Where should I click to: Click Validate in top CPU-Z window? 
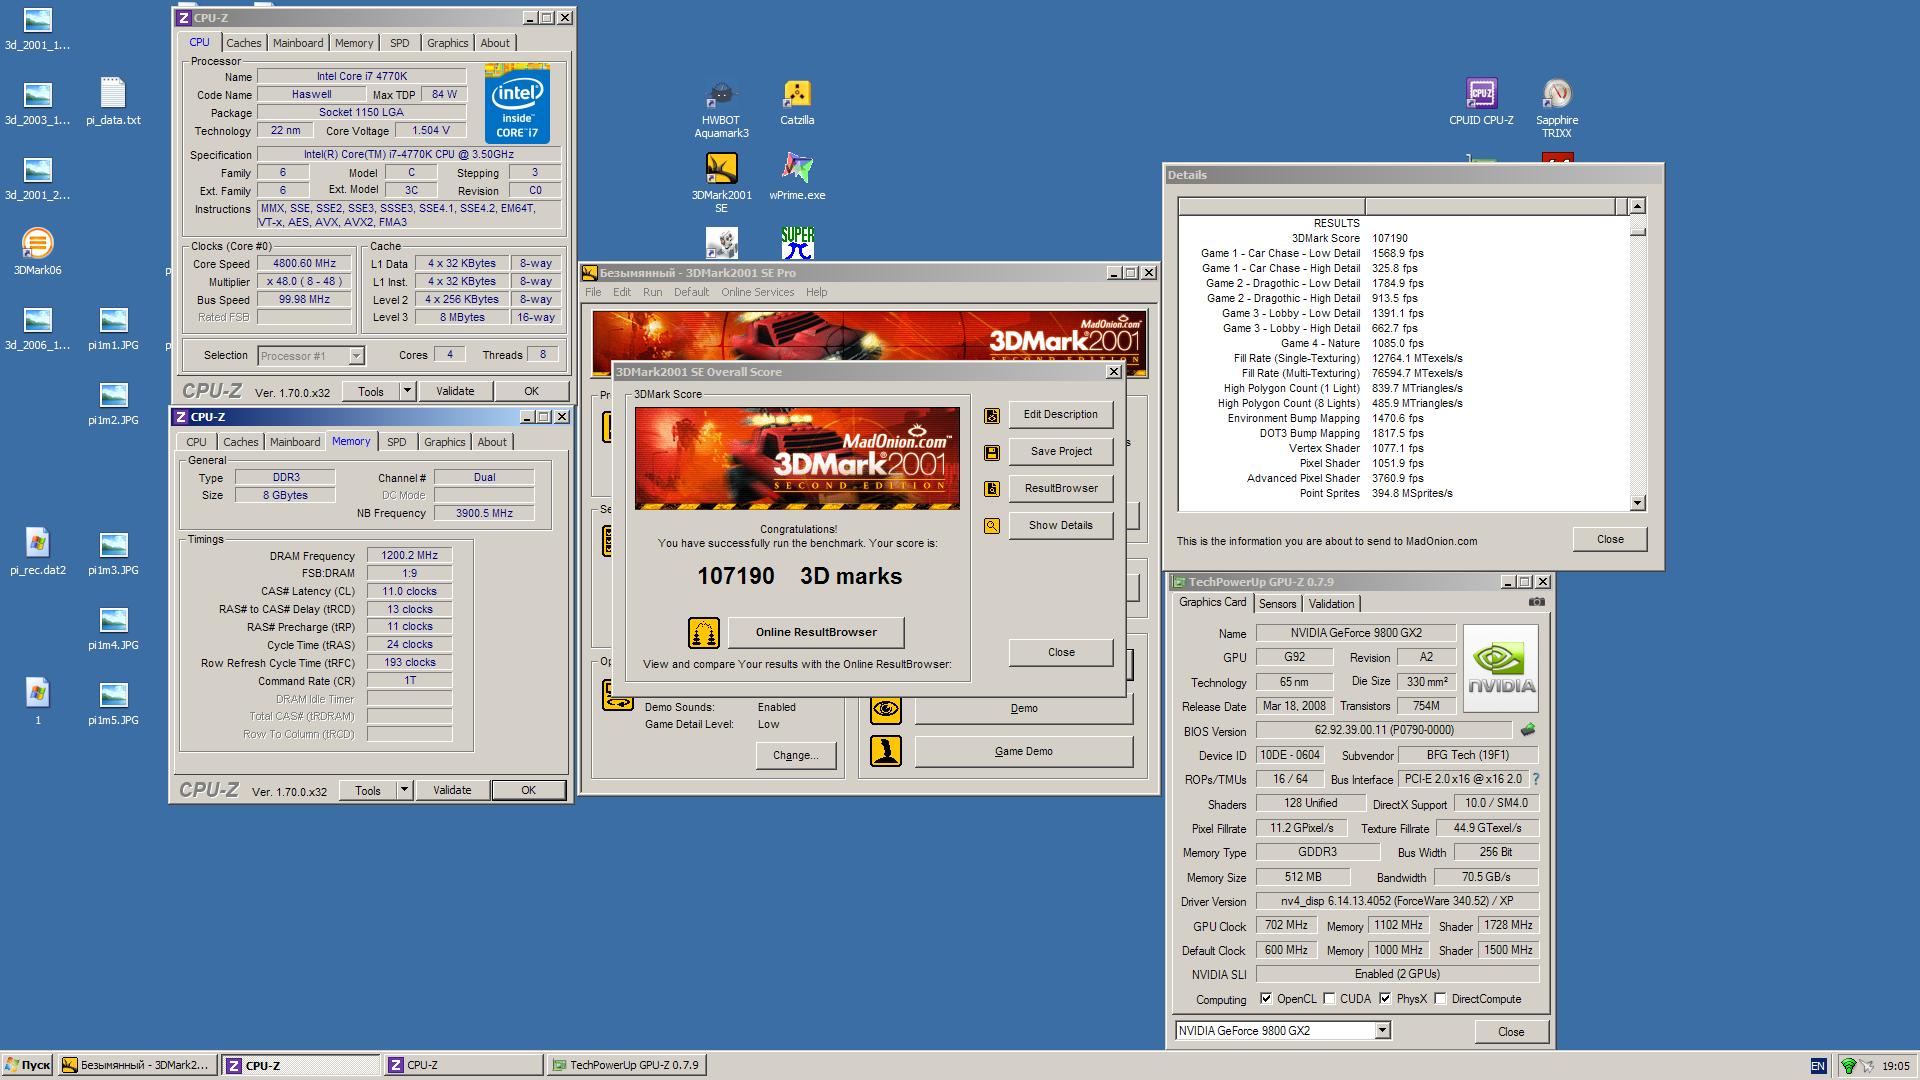pyautogui.click(x=455, y=391)
